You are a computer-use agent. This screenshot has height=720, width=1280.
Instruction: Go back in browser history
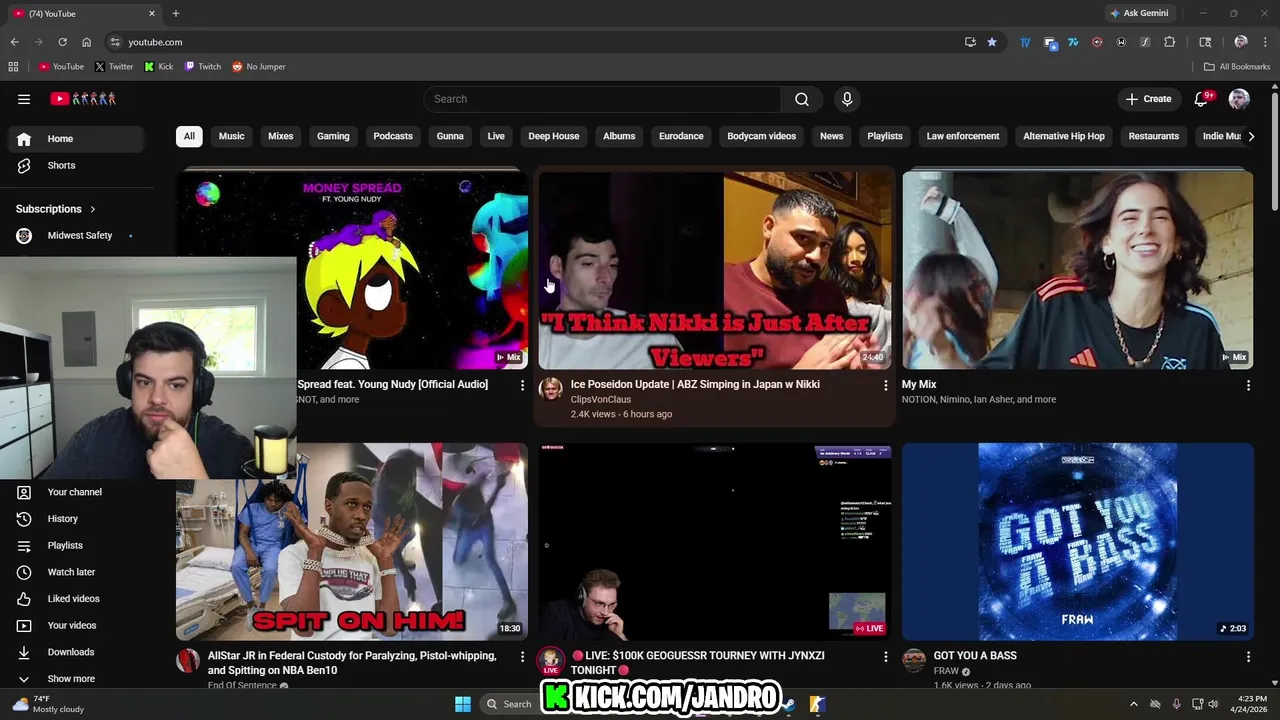pos(14,42)
